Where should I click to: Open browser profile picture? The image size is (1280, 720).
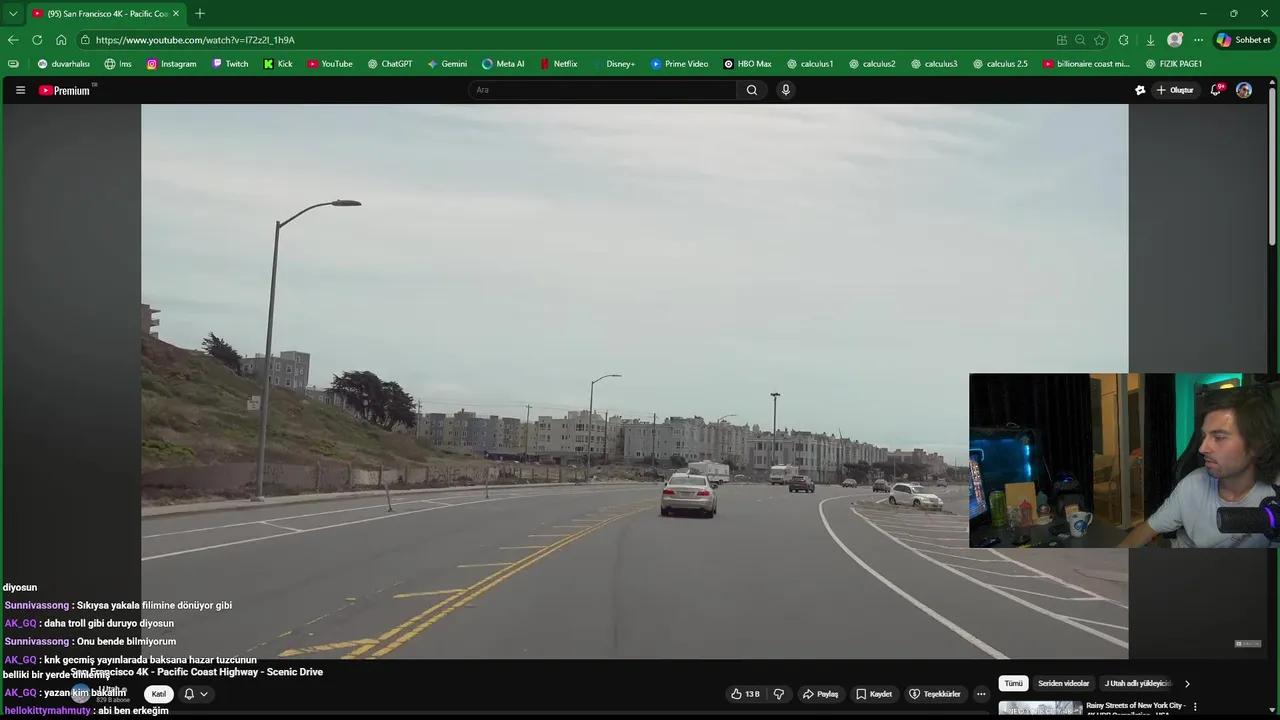1175,40
